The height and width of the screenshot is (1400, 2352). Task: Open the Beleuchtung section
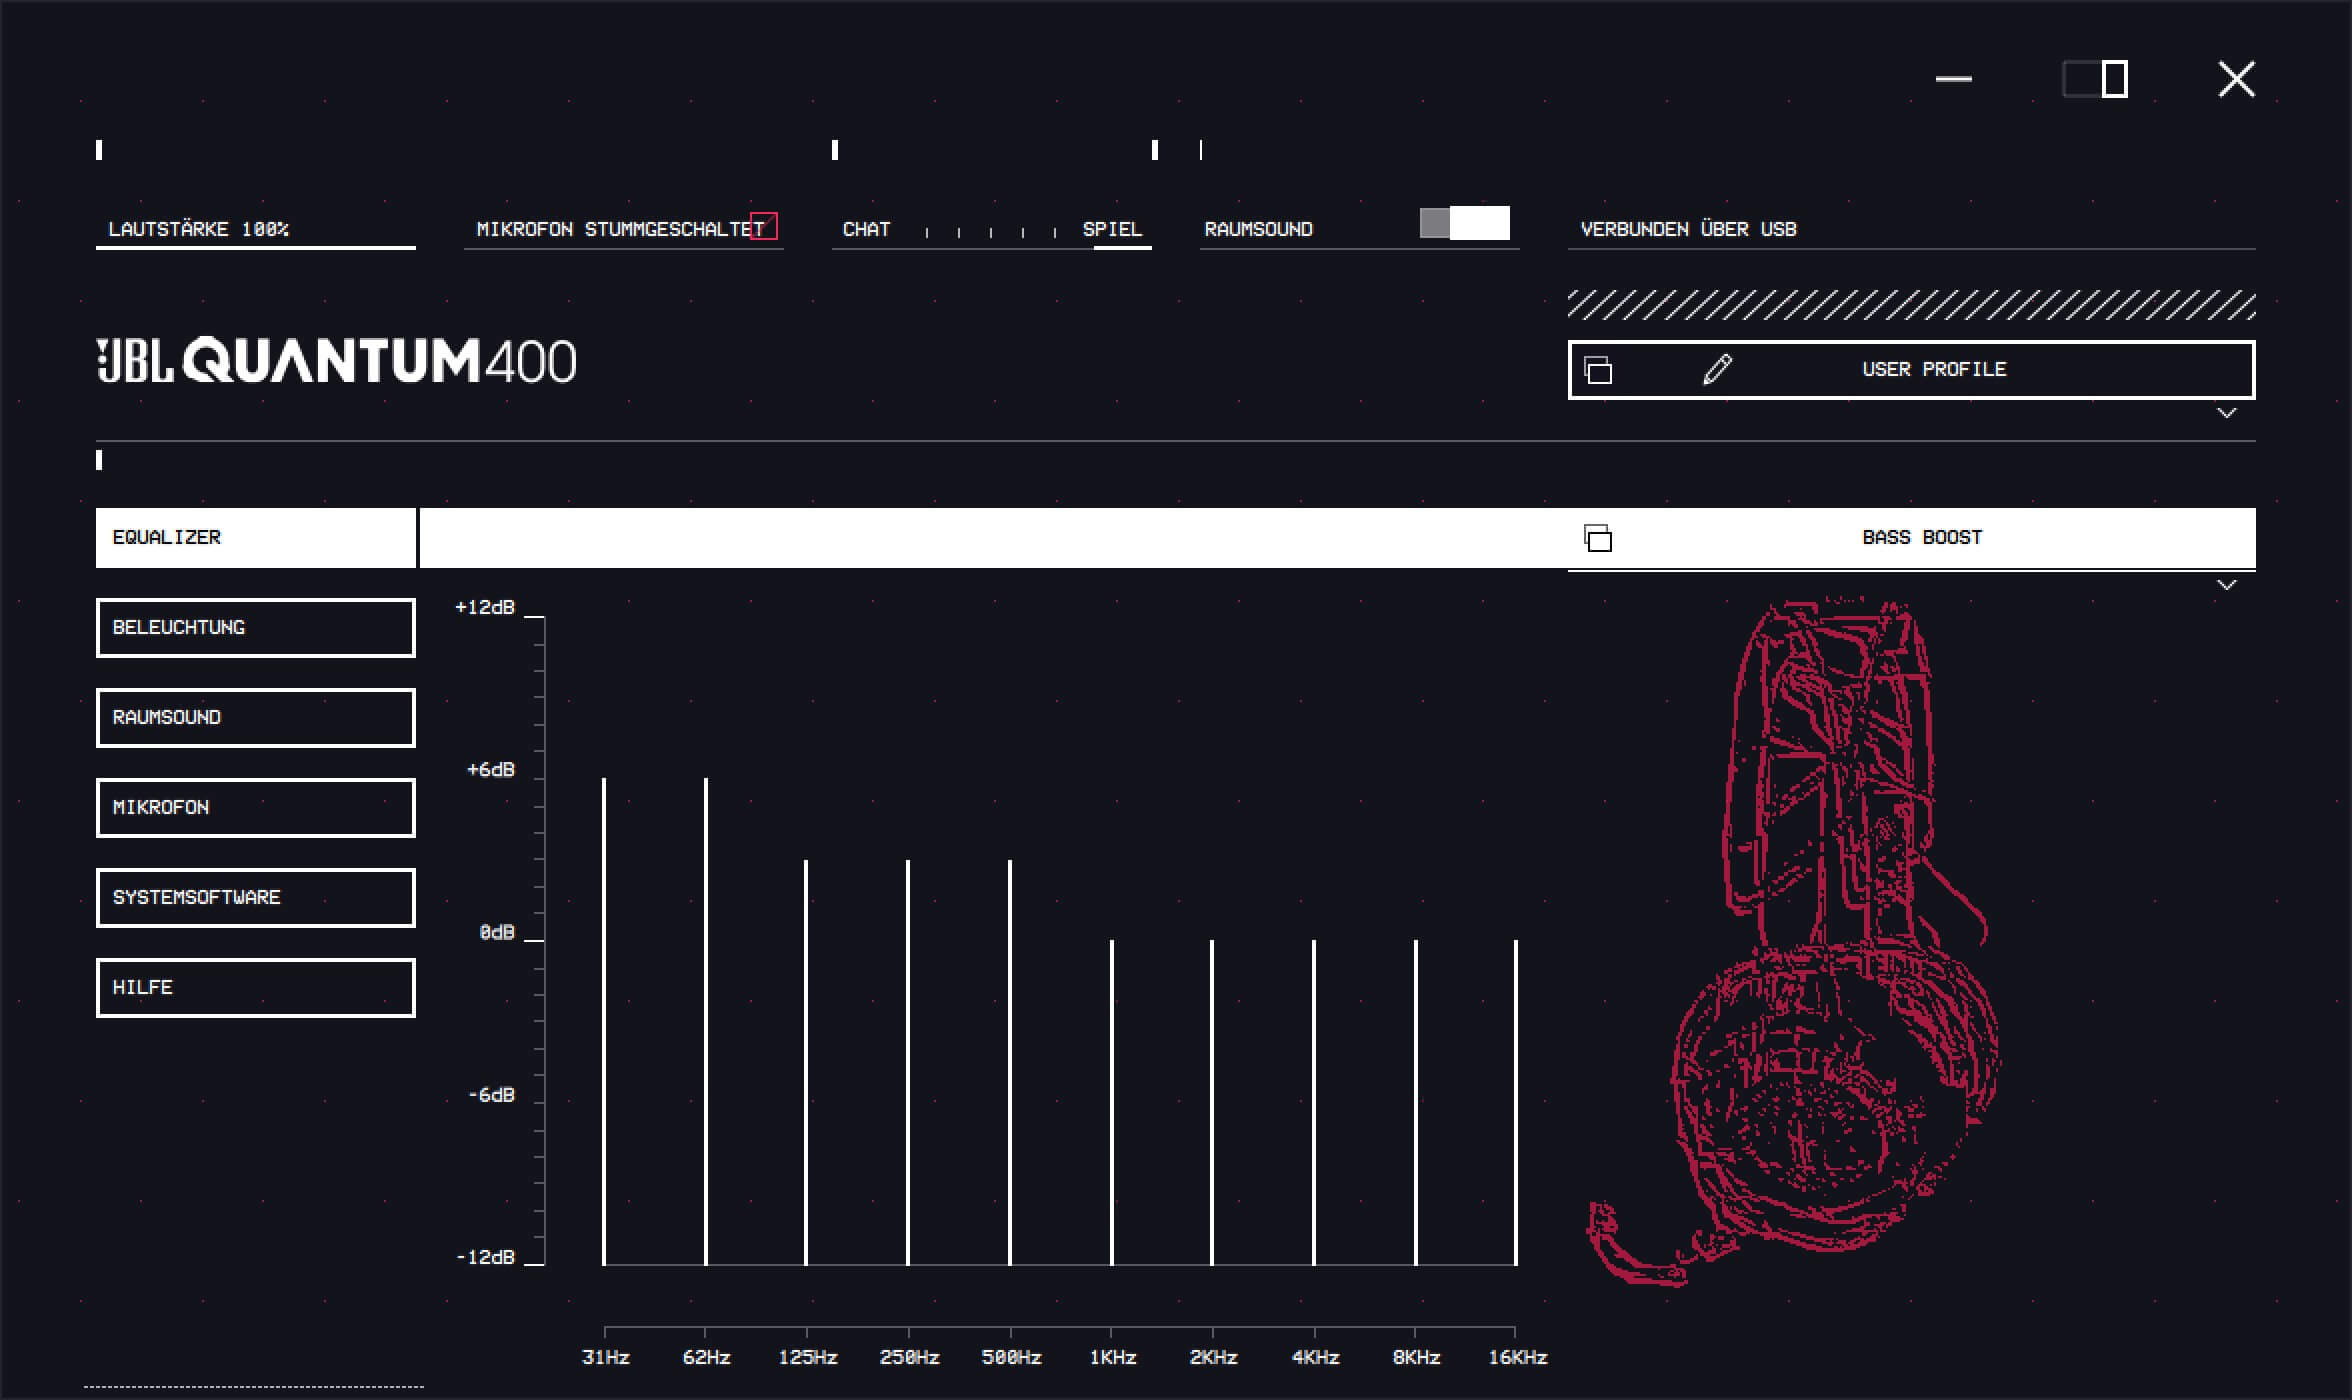click(x=255, y=628)
